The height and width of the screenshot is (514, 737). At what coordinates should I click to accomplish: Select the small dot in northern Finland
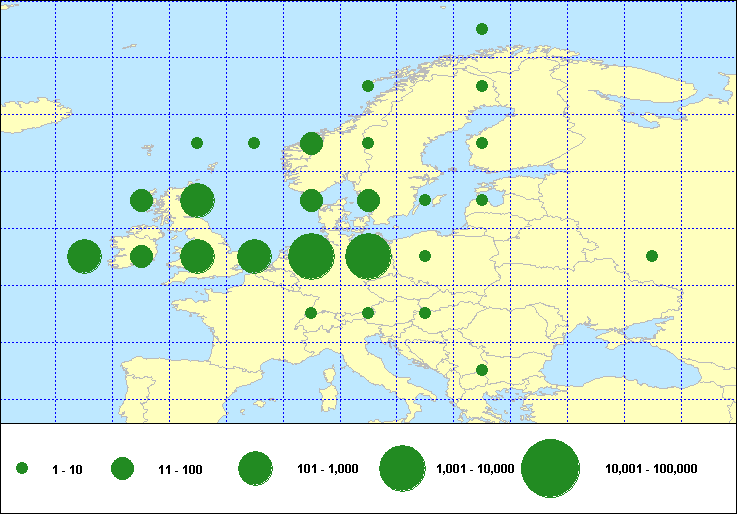(481, 86)
